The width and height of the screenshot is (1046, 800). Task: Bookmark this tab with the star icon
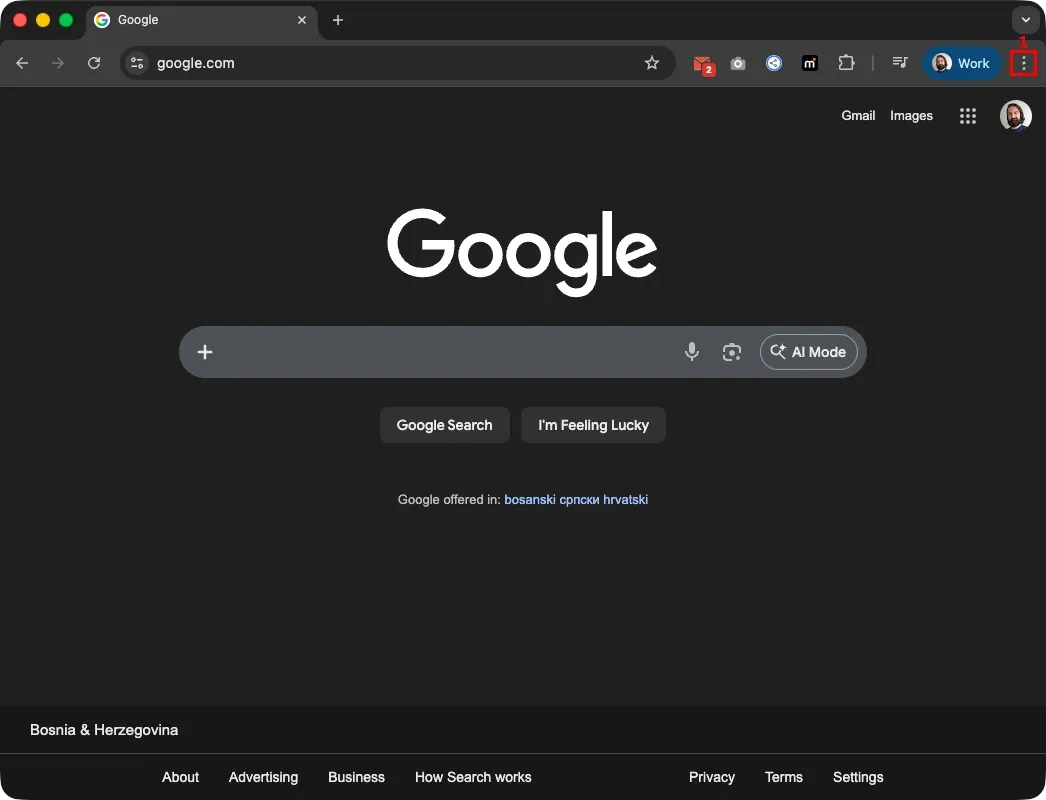(x=652, y=63)
